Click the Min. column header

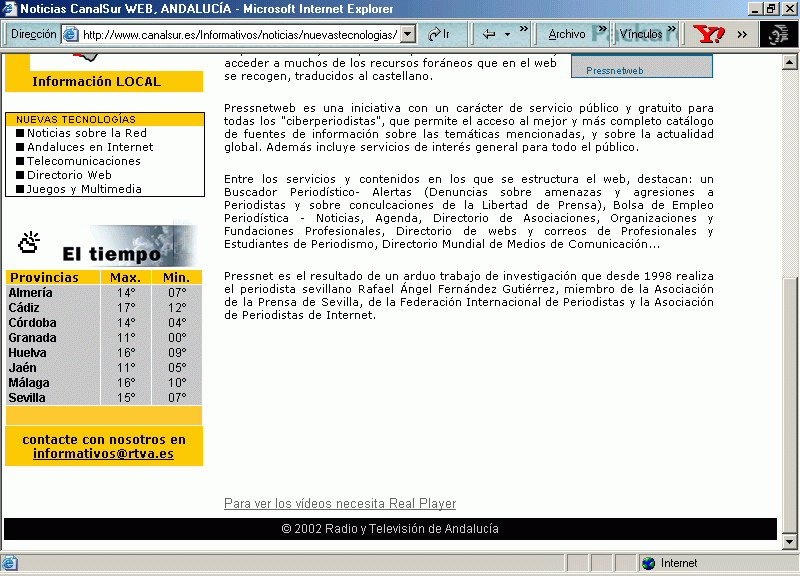click(176, 278)
